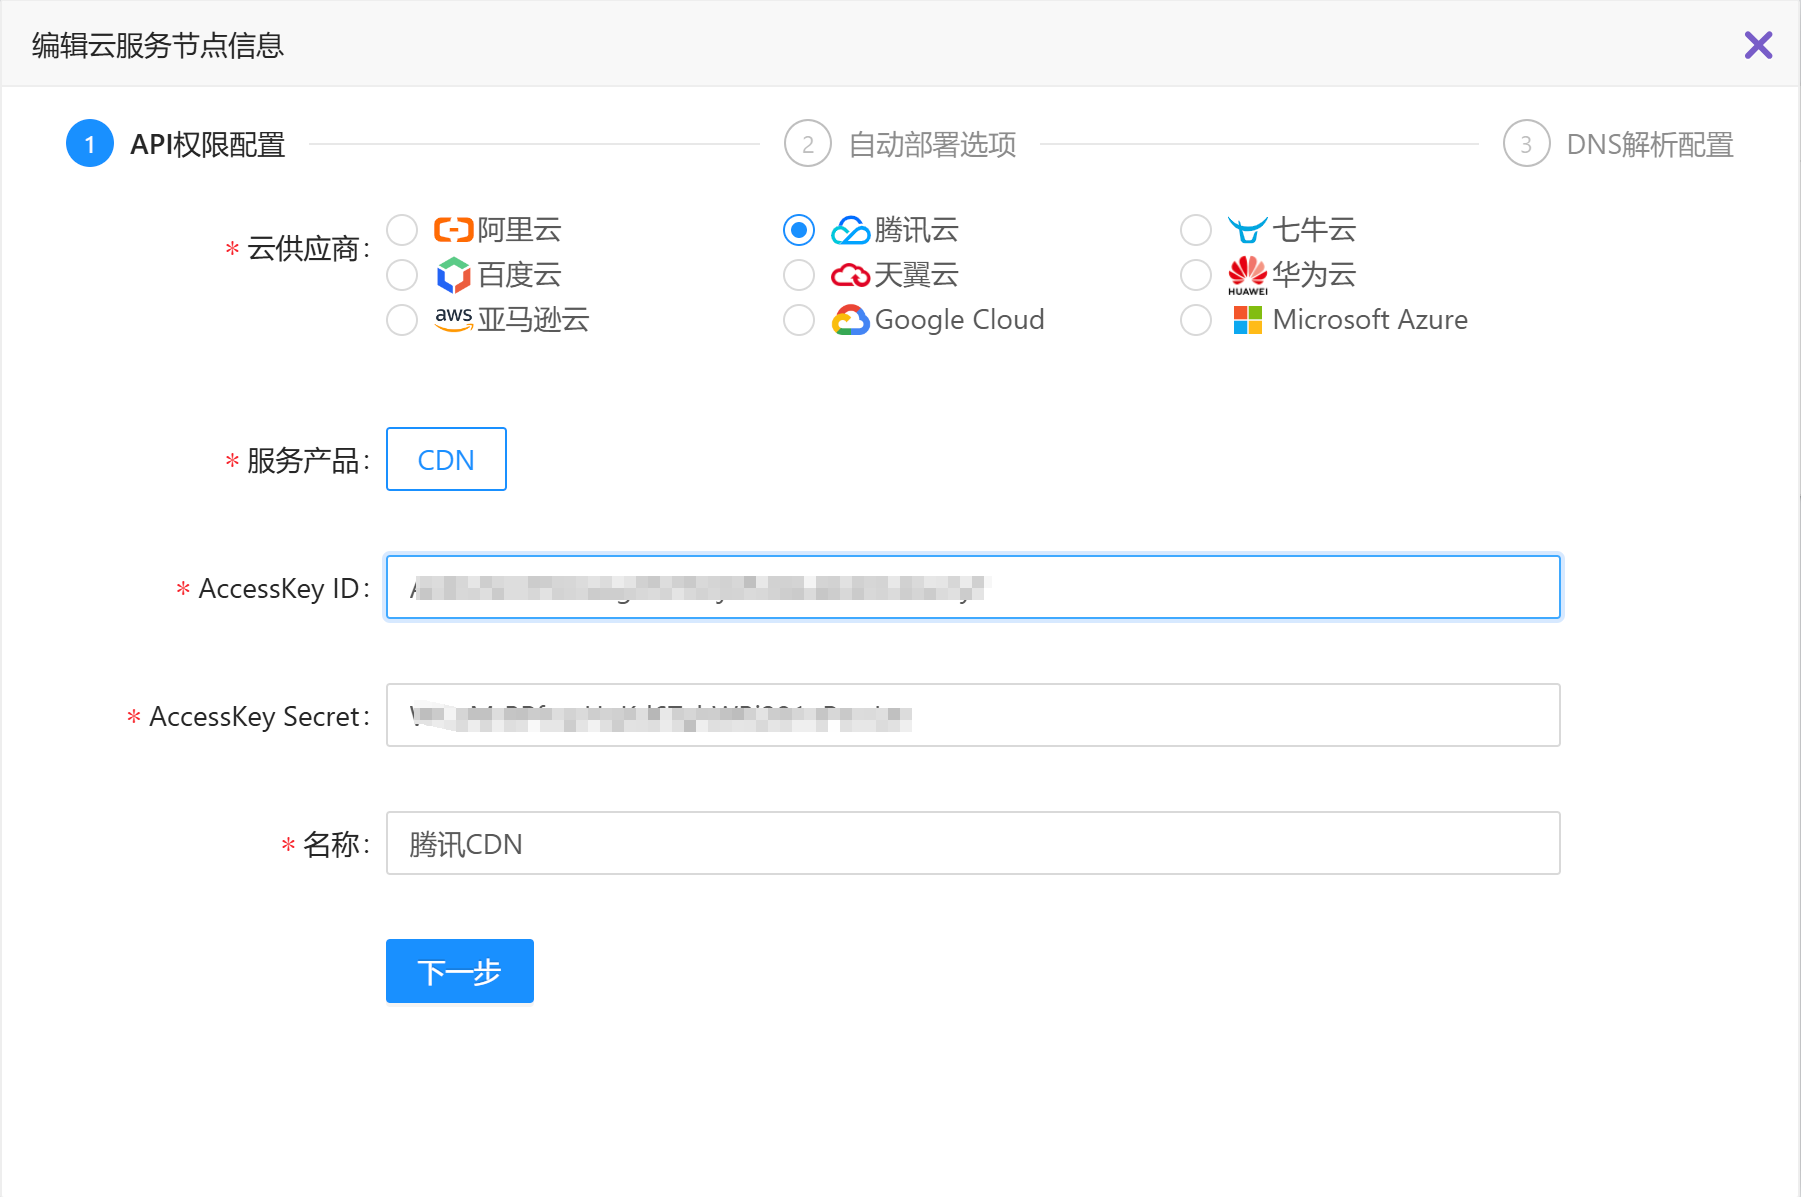Click the 阿里云 label text
This screenshot has height=1197, width=1801.
click(x=519, y=230)
